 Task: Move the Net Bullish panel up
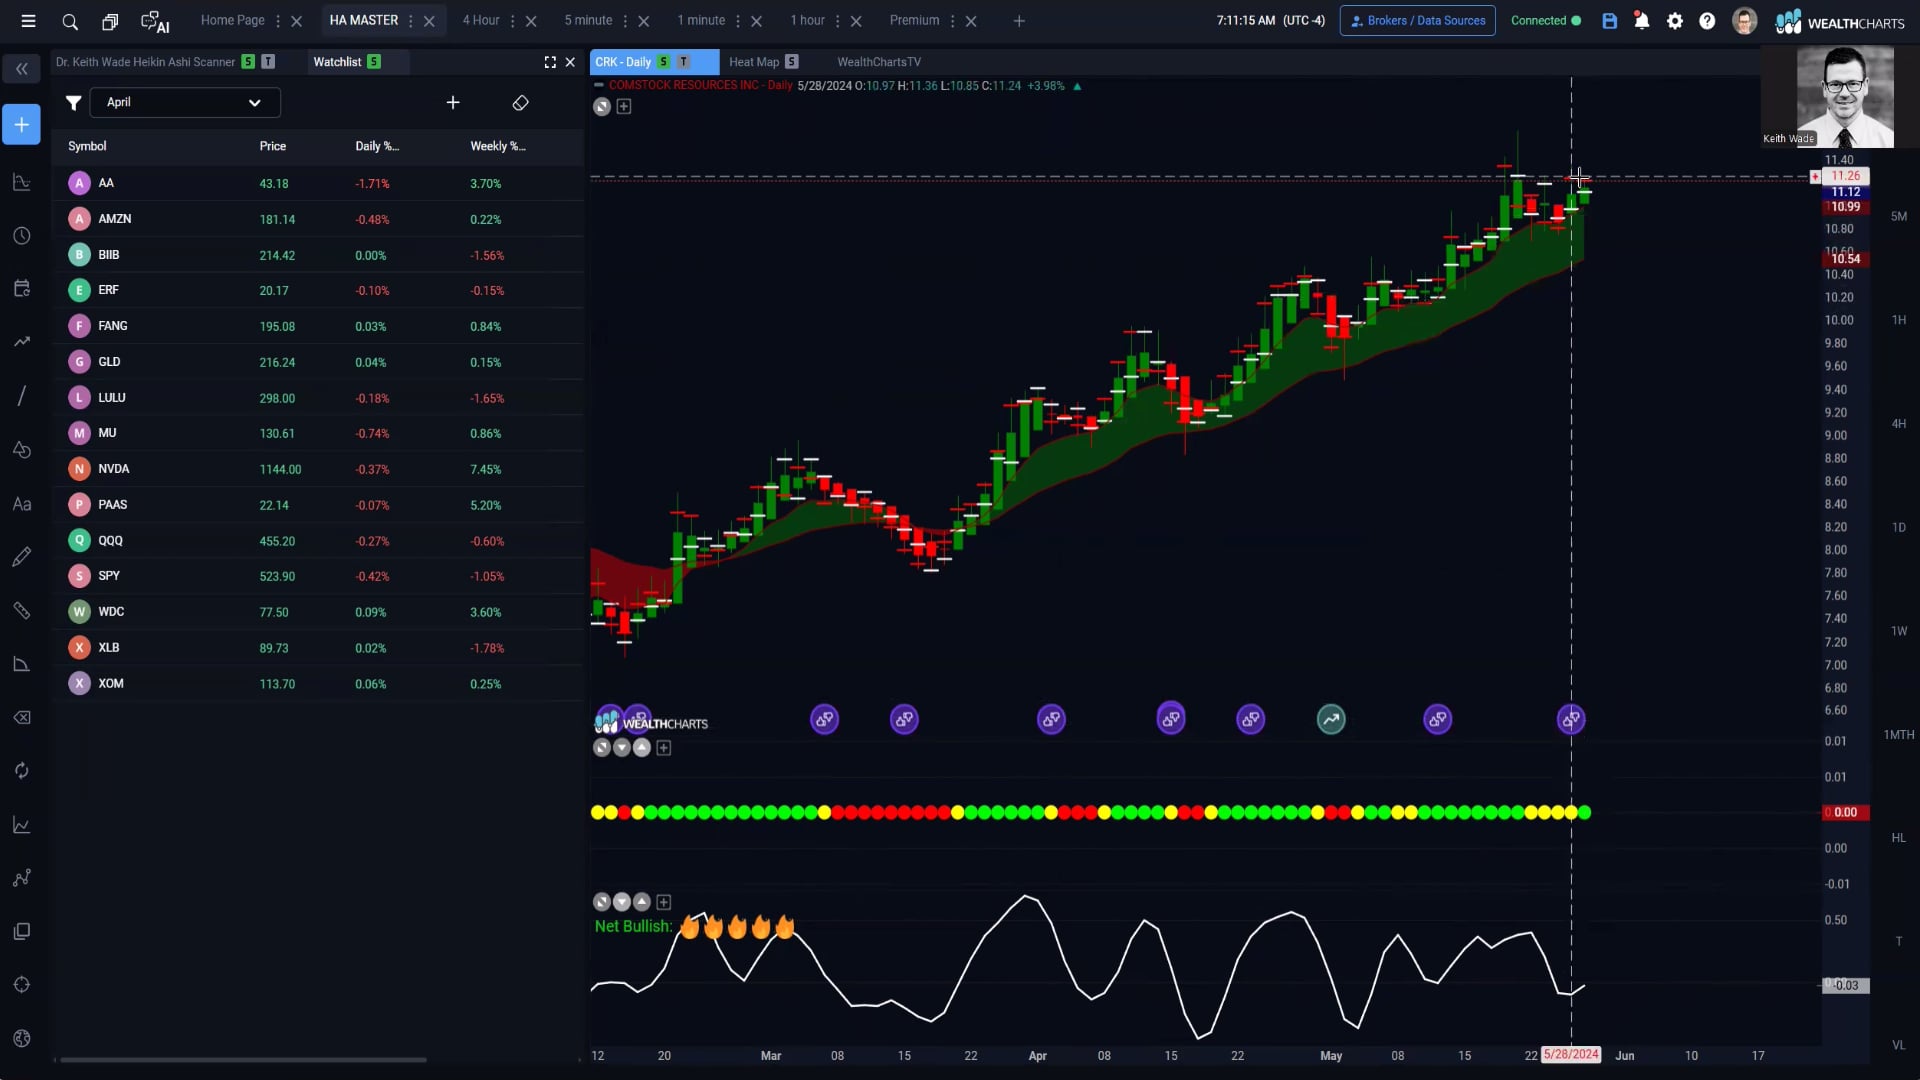click(642, 902)
